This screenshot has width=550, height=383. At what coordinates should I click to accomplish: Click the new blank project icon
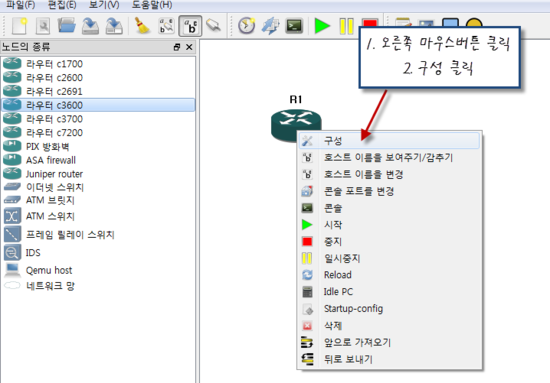tap(20, 26)
